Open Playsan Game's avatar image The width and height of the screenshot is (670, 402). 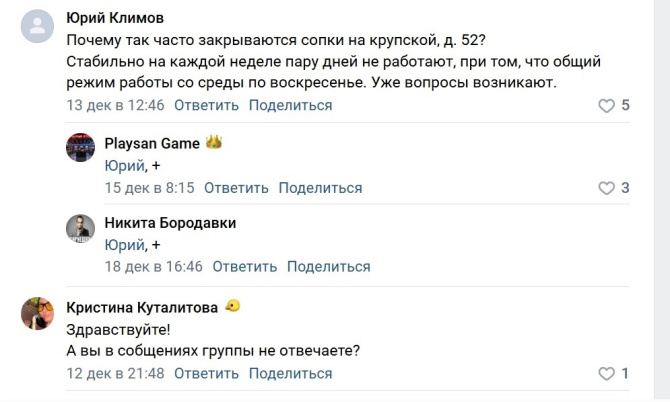pos(80,147)
